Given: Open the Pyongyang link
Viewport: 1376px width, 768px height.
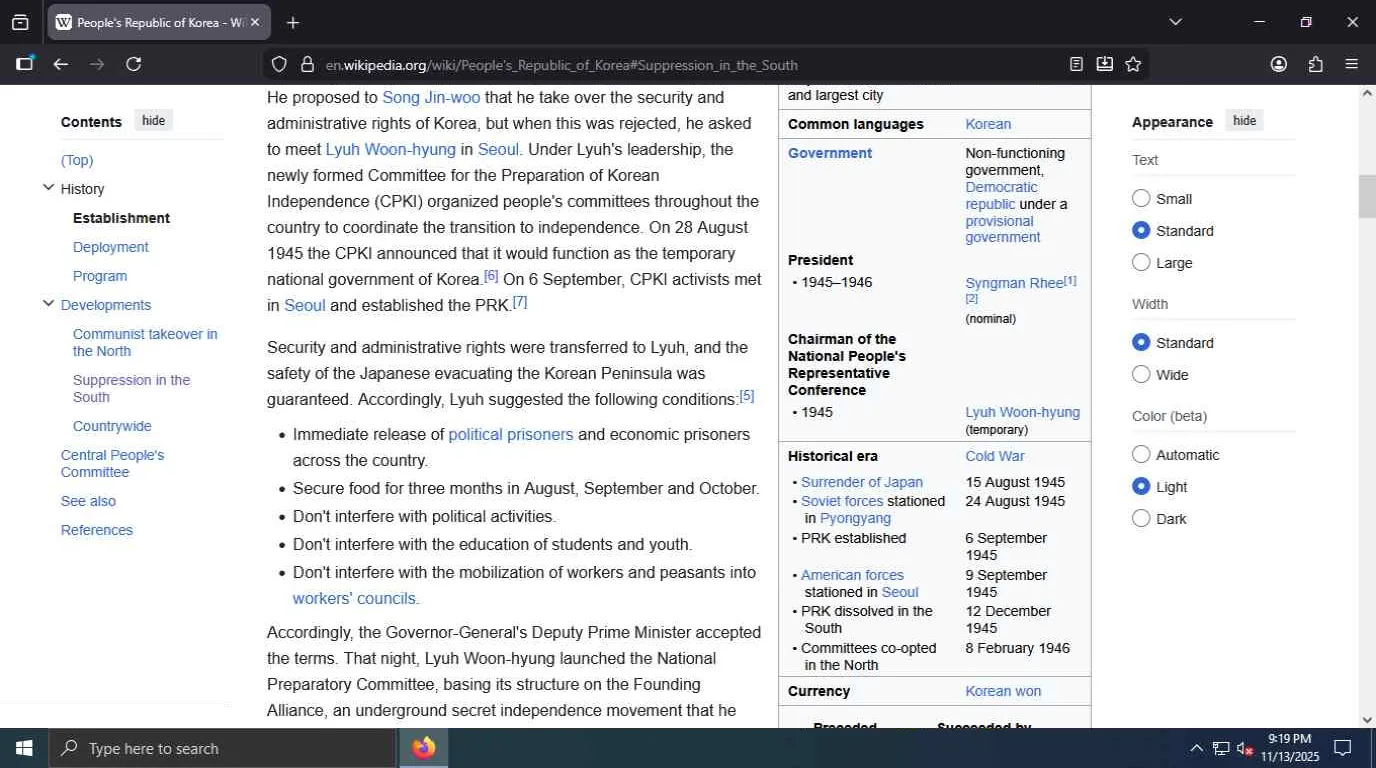Looking at the screenshot, I should pos(855,518).
